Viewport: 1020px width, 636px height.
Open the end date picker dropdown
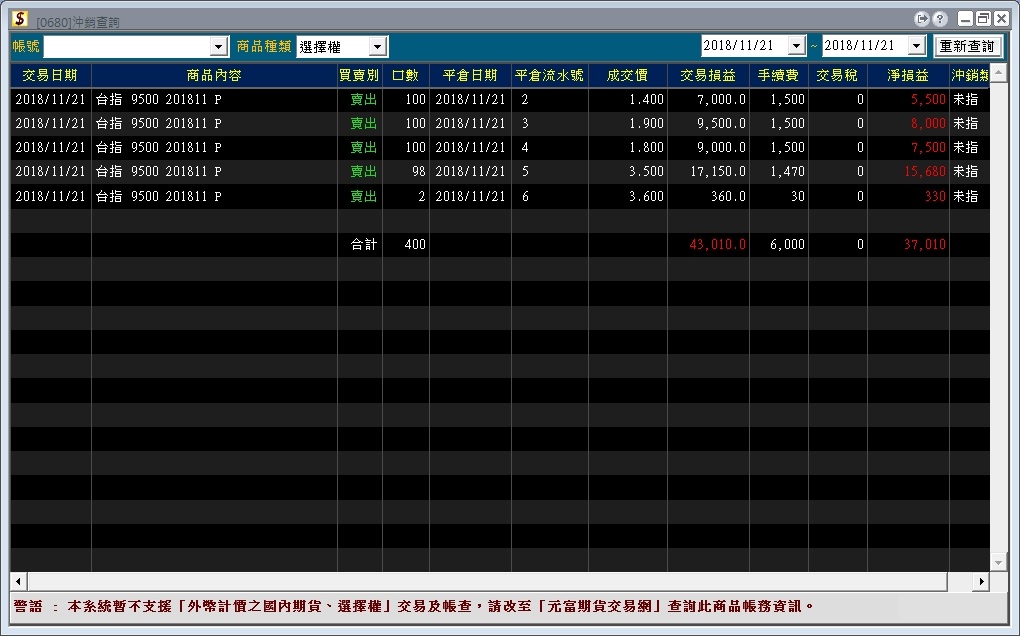coord(916,46)
